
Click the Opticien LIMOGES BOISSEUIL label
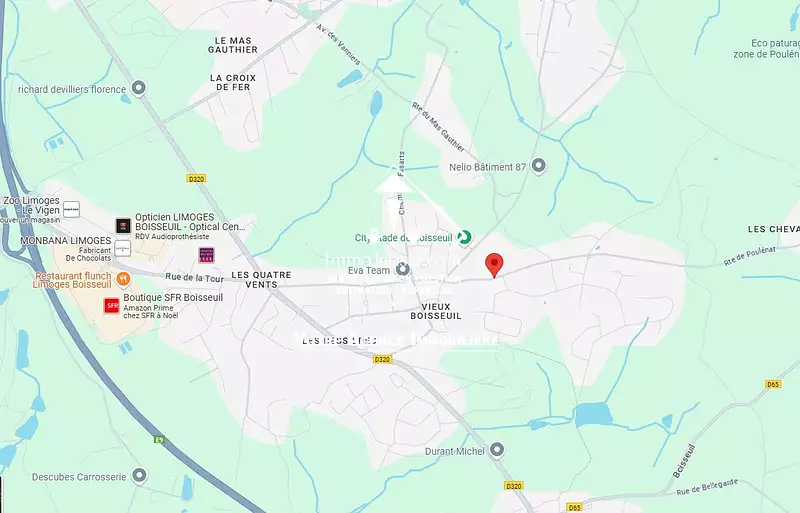(x=190, y=222)
